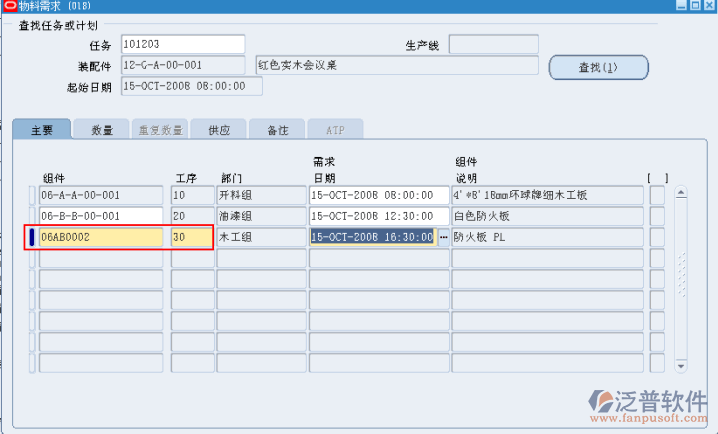Click the 任务 field containing 101203
The width and height of the screenshot is (718, 434).
click(182, 44)
